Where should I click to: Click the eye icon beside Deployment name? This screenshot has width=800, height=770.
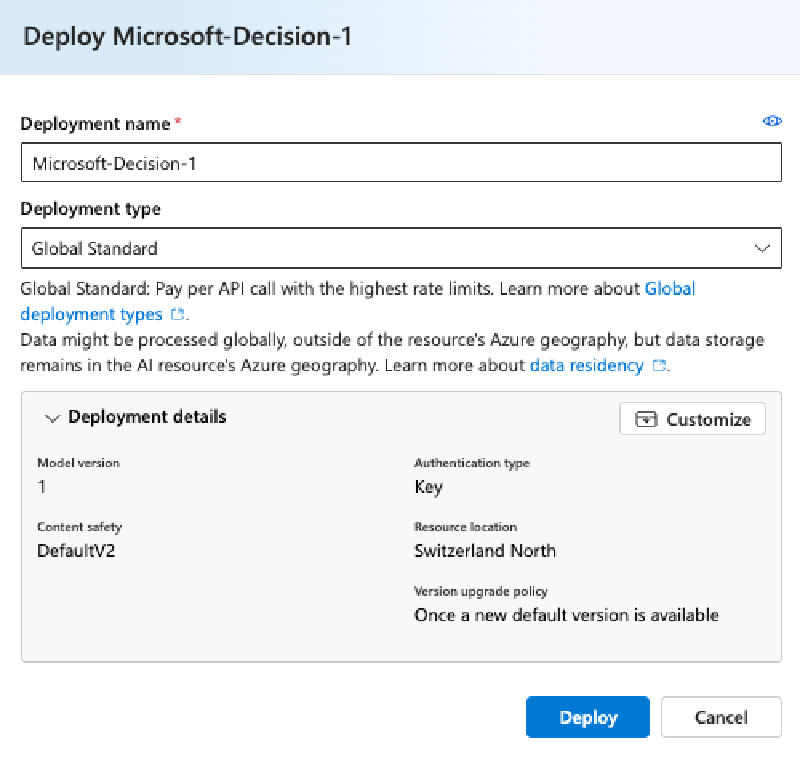[772, 121]
